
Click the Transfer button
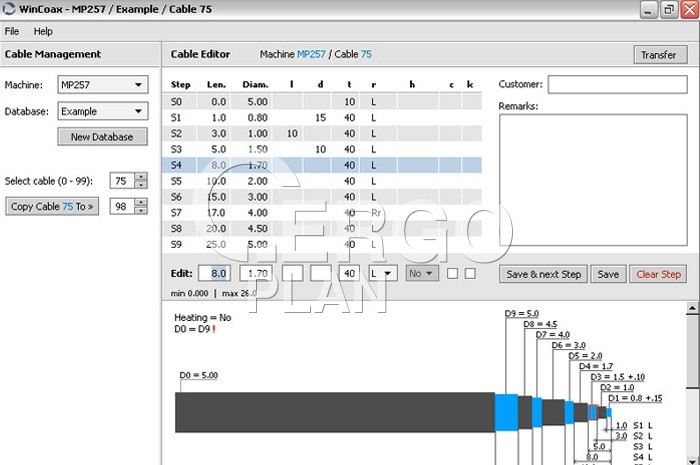pos(660,55)
